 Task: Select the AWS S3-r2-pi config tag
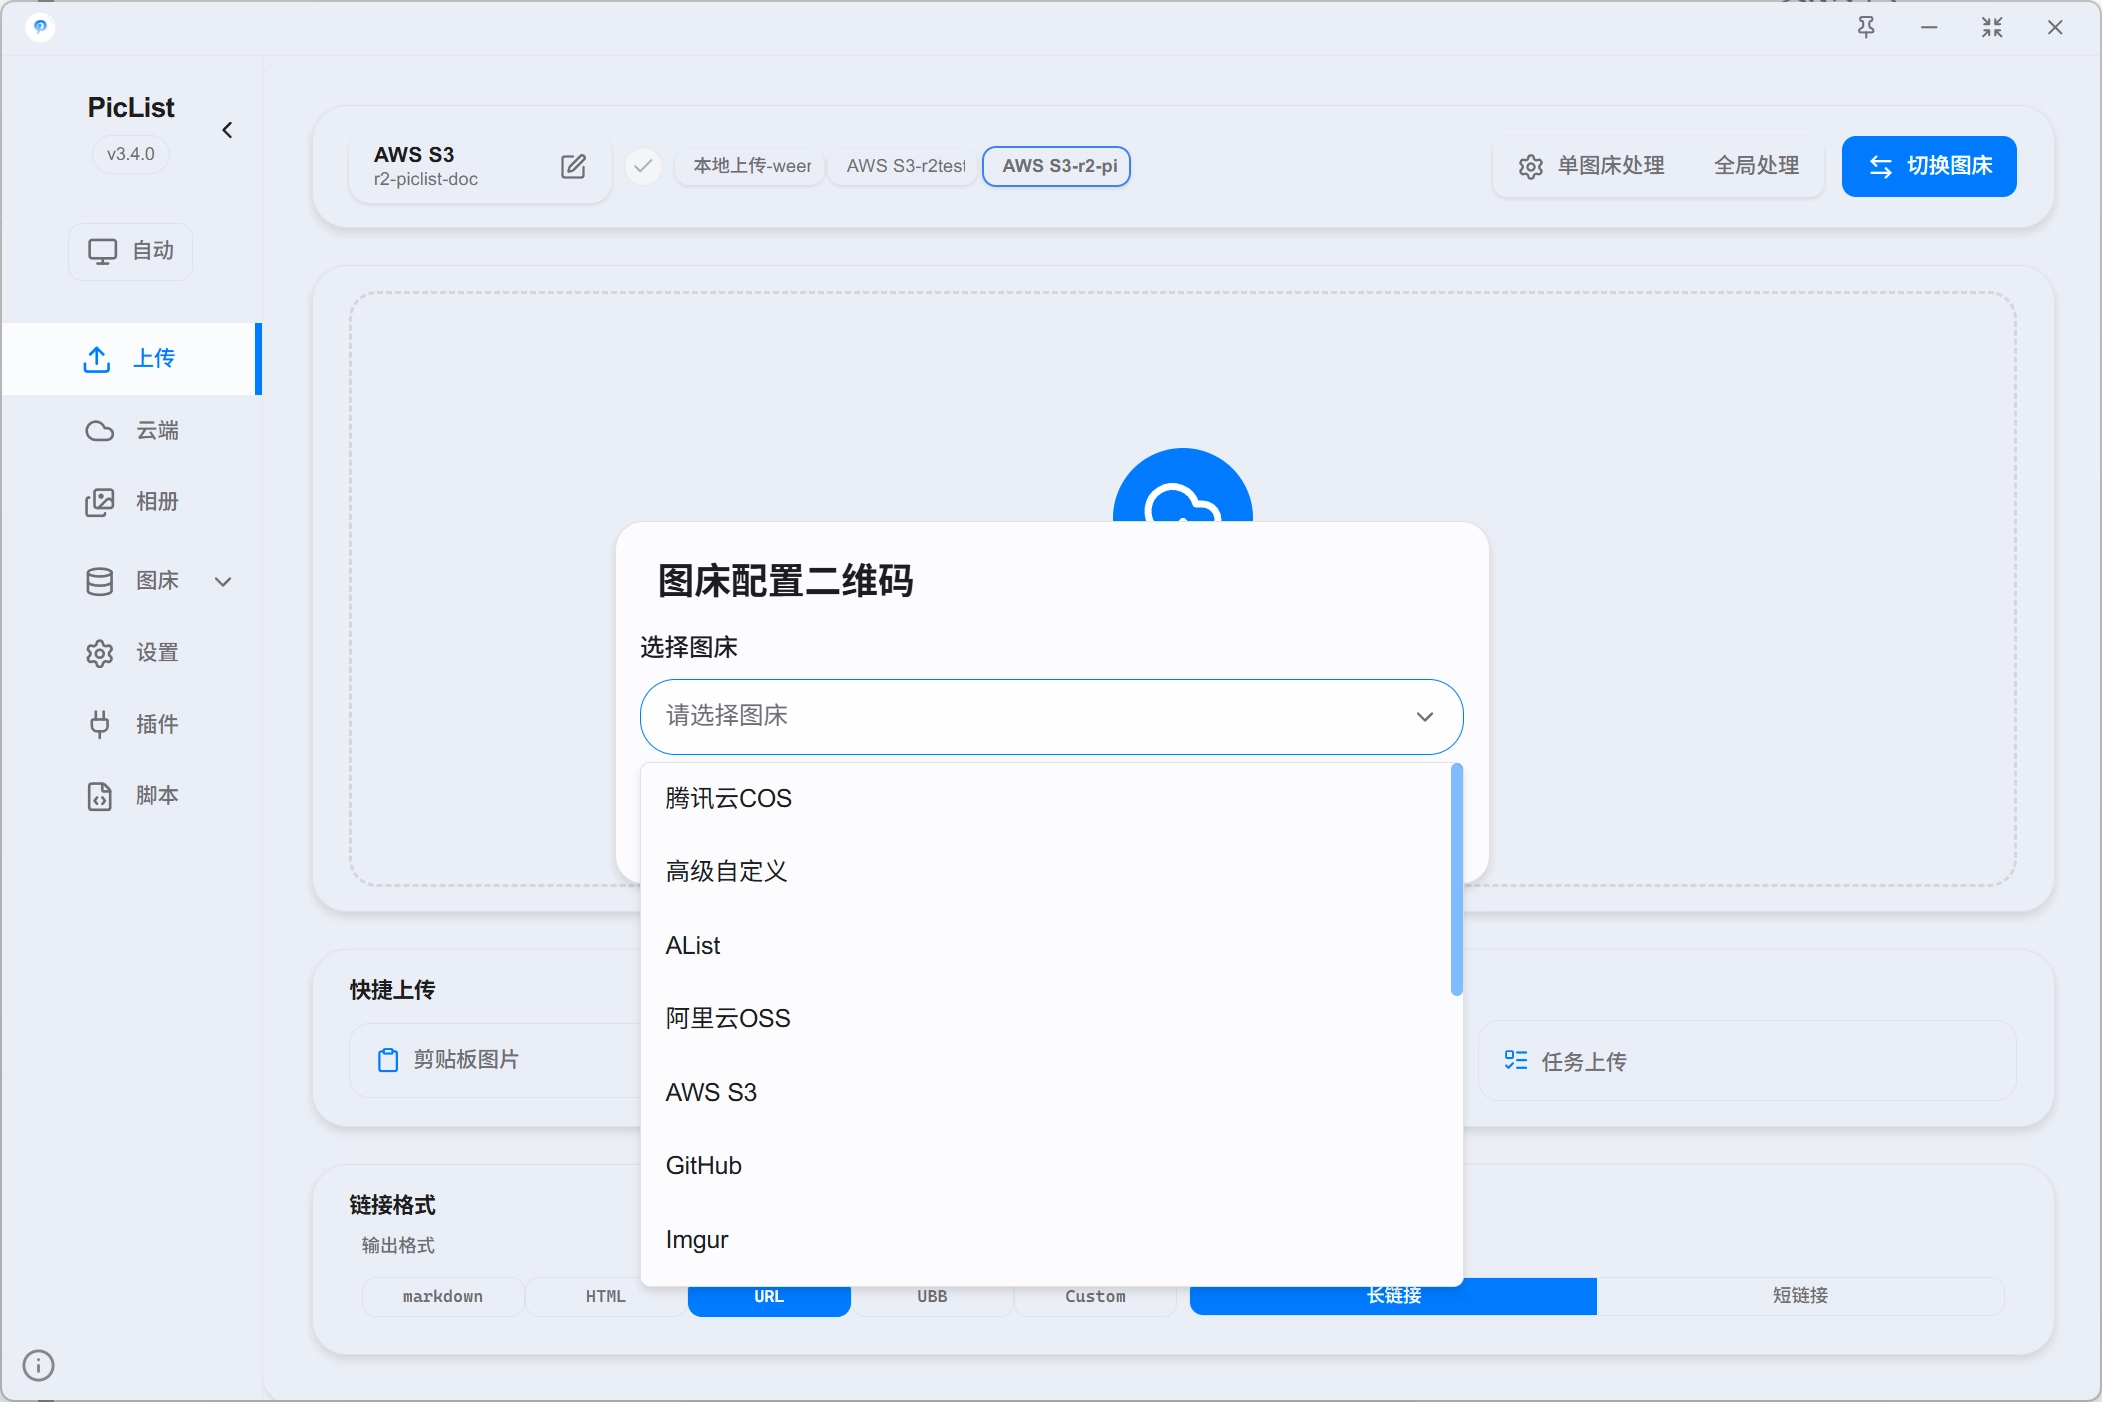(1058, 166)
